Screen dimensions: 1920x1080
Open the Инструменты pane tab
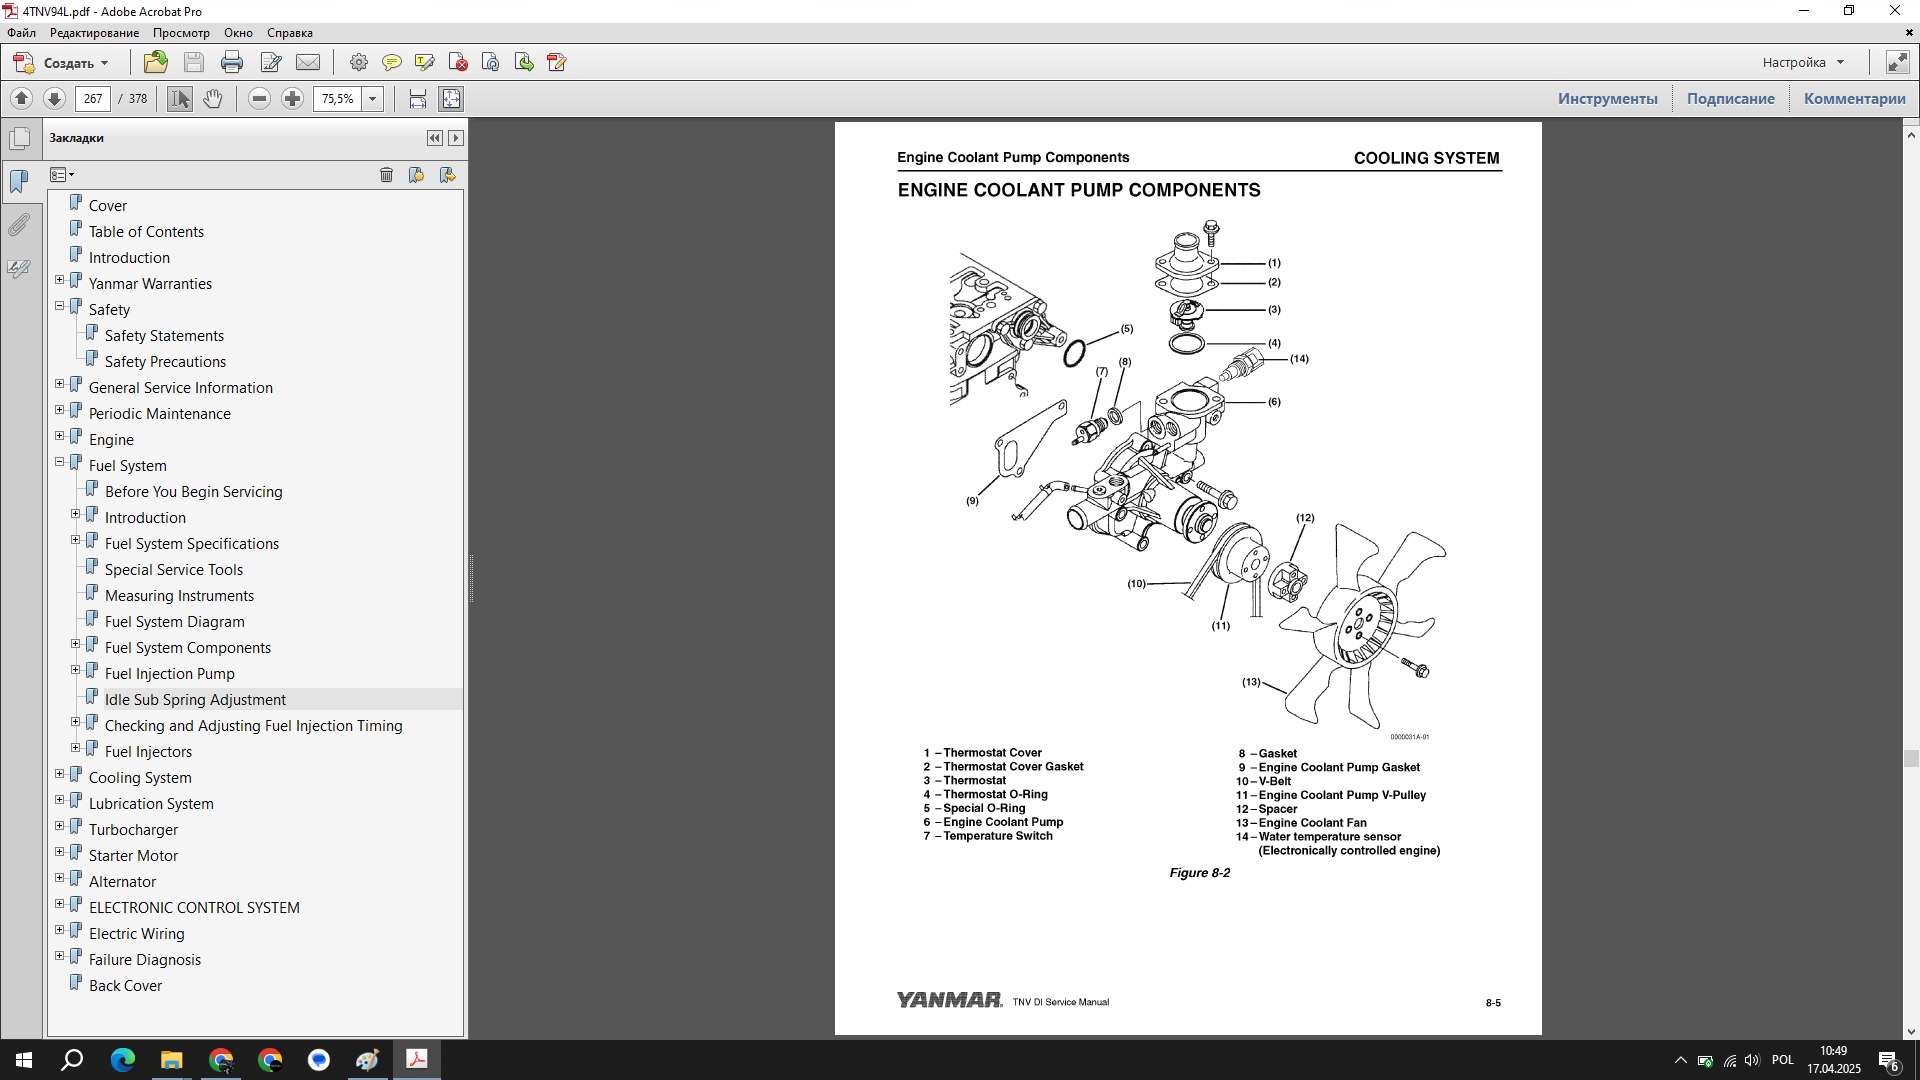pos(1607,99)
